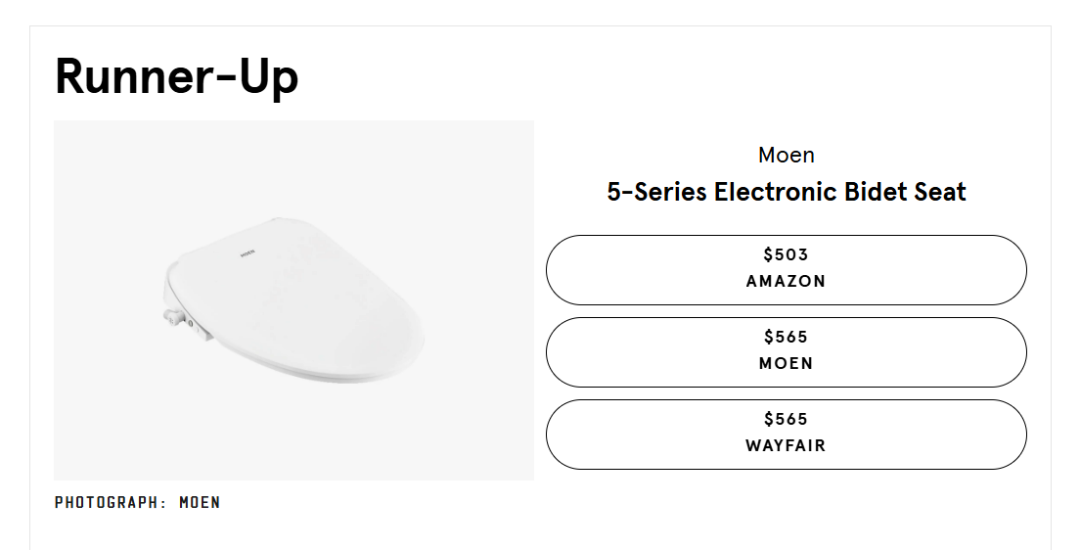Click the Moen brand name above title

[x=786, y=155]
